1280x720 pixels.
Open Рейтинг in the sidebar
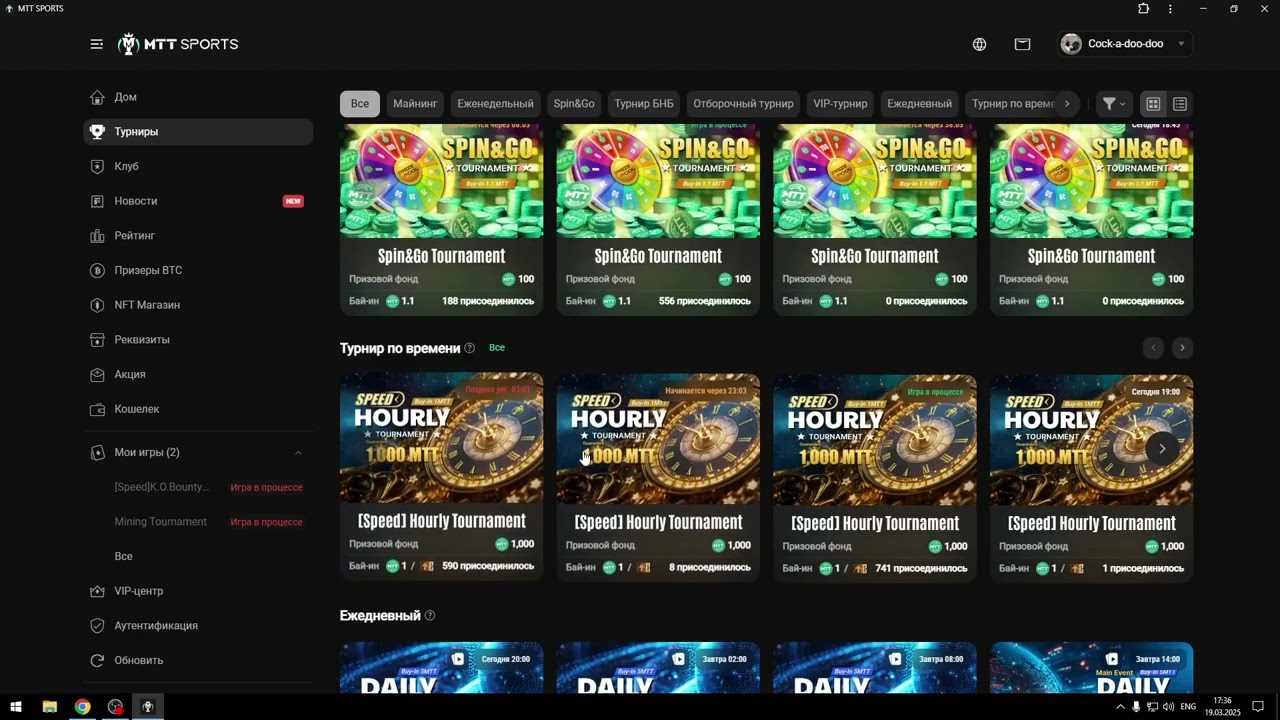point(198,236)
